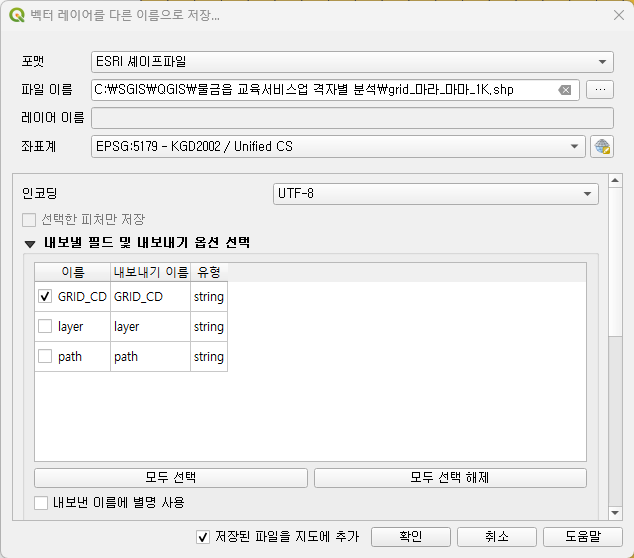This screenshot has width=634, height=558.
Task: Collapse the 내보낼 필드 및 내보내기 옵션 선택 section
Action: 30,244
